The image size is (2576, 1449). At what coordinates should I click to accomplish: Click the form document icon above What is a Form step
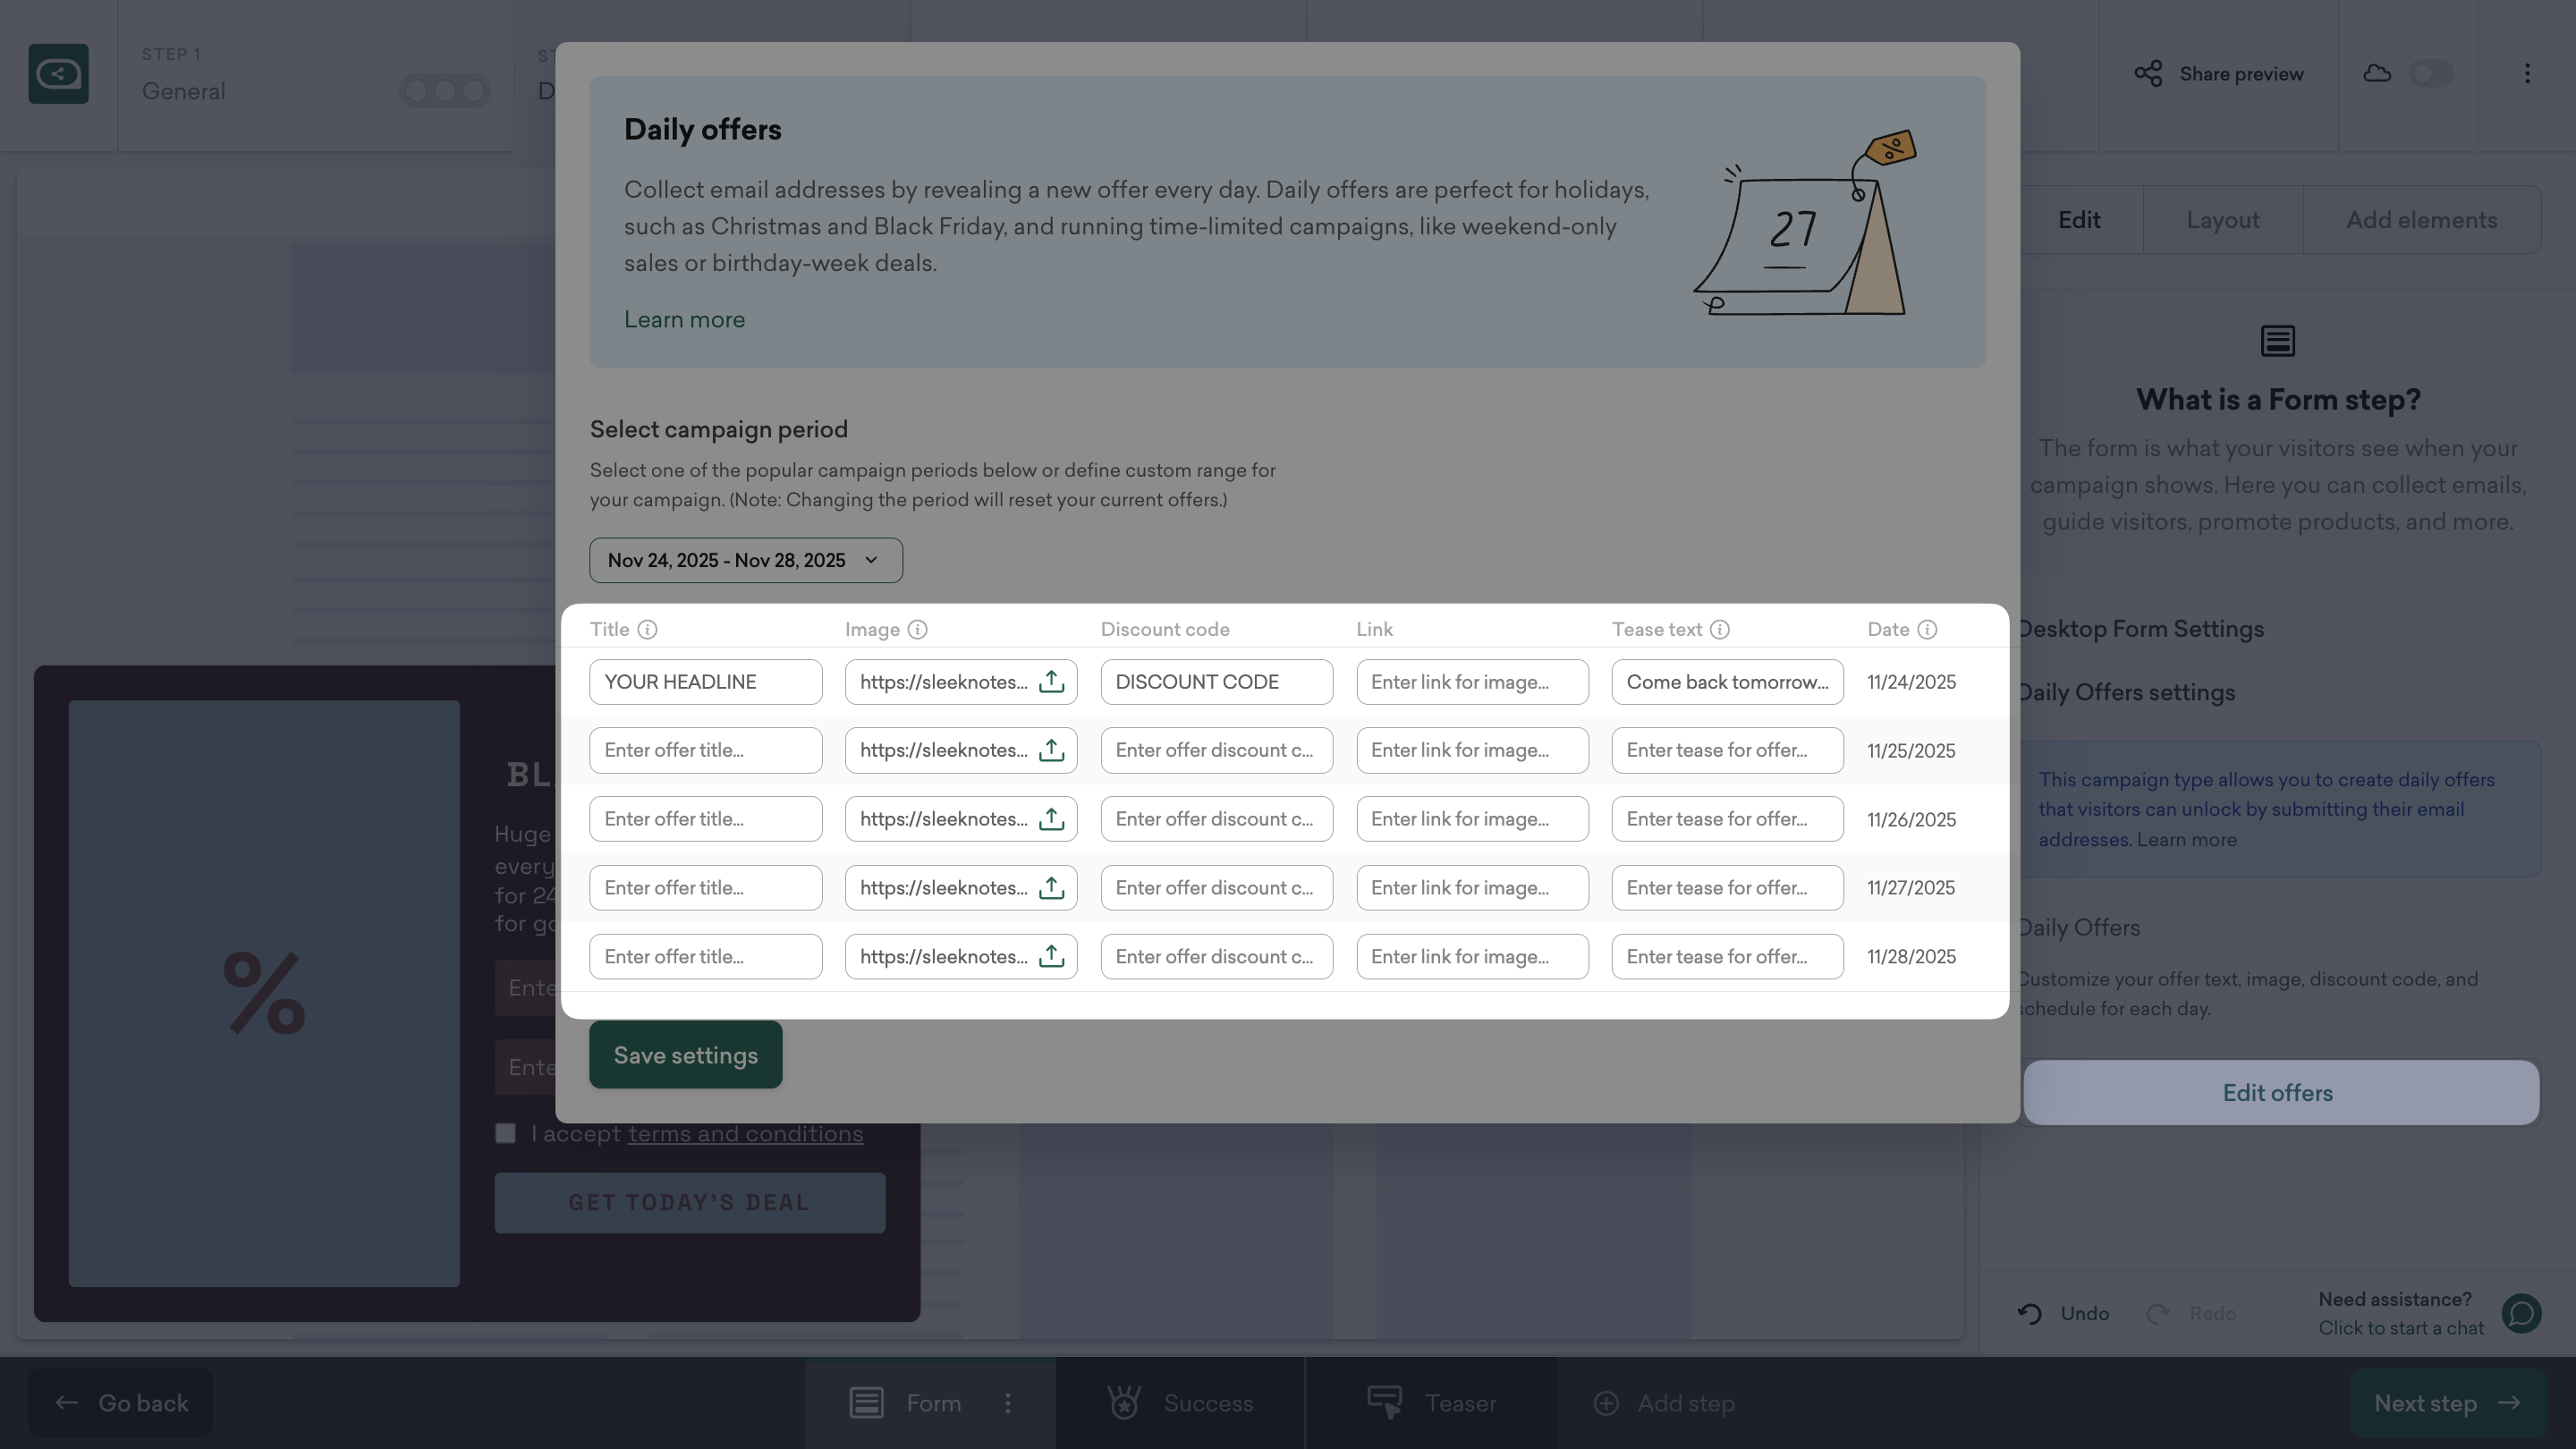[x=2278, y=341]
